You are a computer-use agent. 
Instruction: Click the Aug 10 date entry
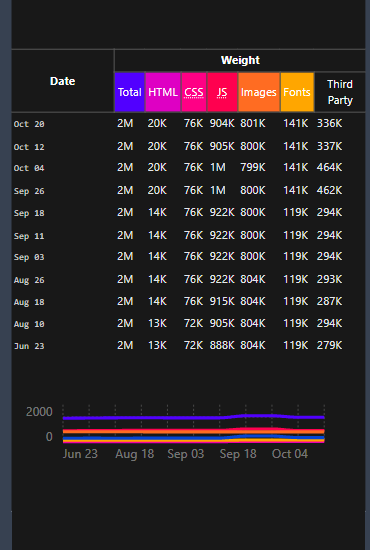(x=29, y=324)
